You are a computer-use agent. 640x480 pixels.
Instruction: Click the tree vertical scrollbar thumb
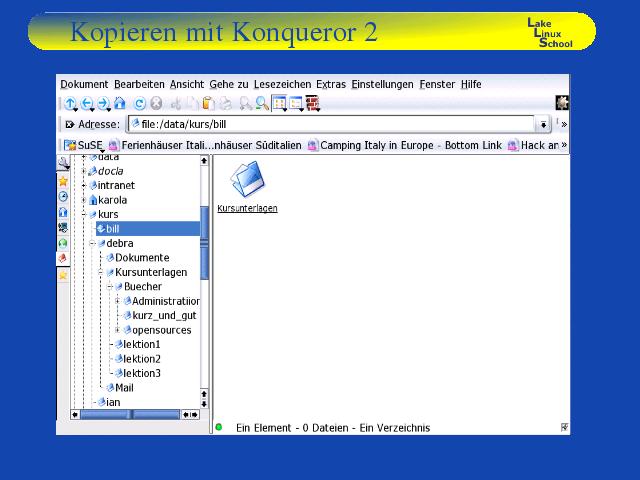click(x=204, y=243)
